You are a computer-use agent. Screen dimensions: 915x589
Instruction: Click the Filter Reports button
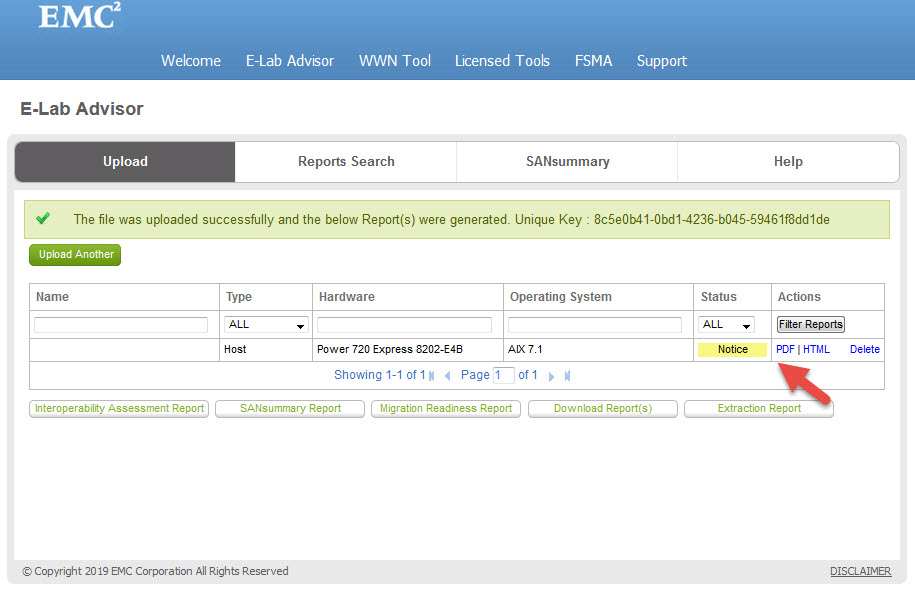[x=810, y=324]
